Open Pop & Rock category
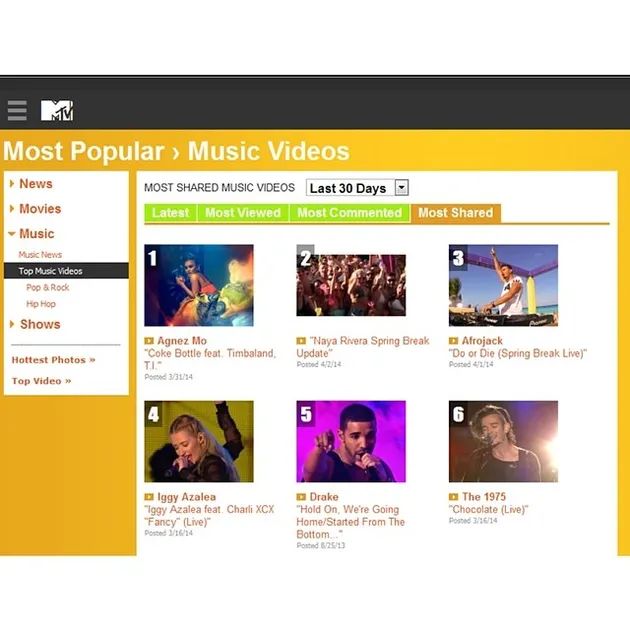Screen dimensions: 630x630 coord(47,287)
